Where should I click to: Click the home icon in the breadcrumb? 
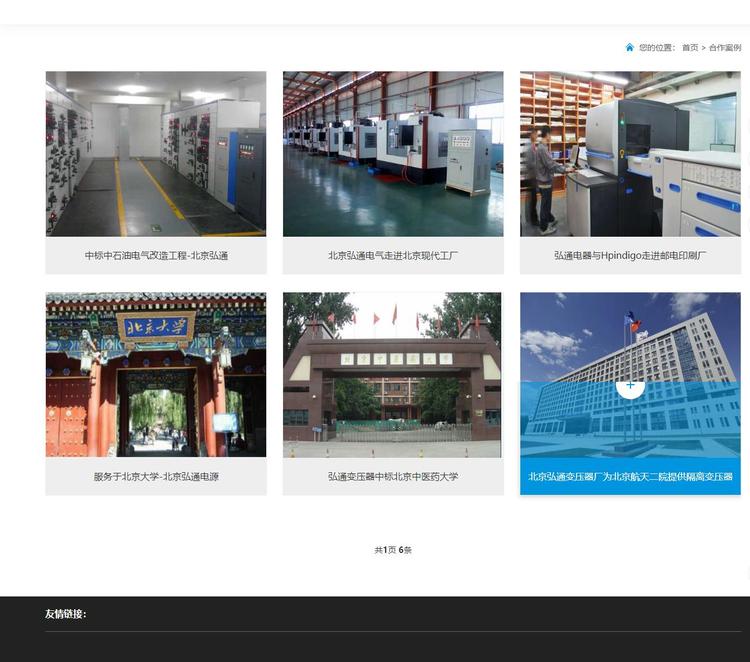pyautogui.click(x=629, y=47)
